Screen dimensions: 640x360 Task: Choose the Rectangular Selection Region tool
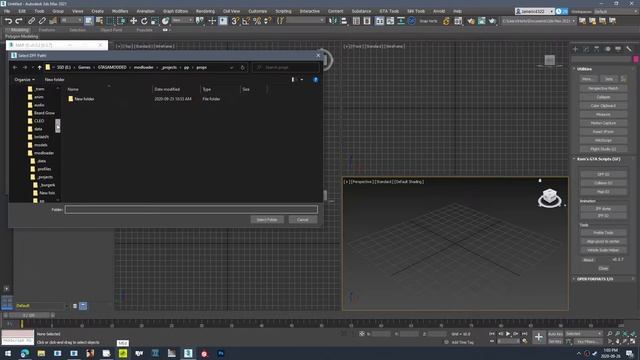[110, 21]
